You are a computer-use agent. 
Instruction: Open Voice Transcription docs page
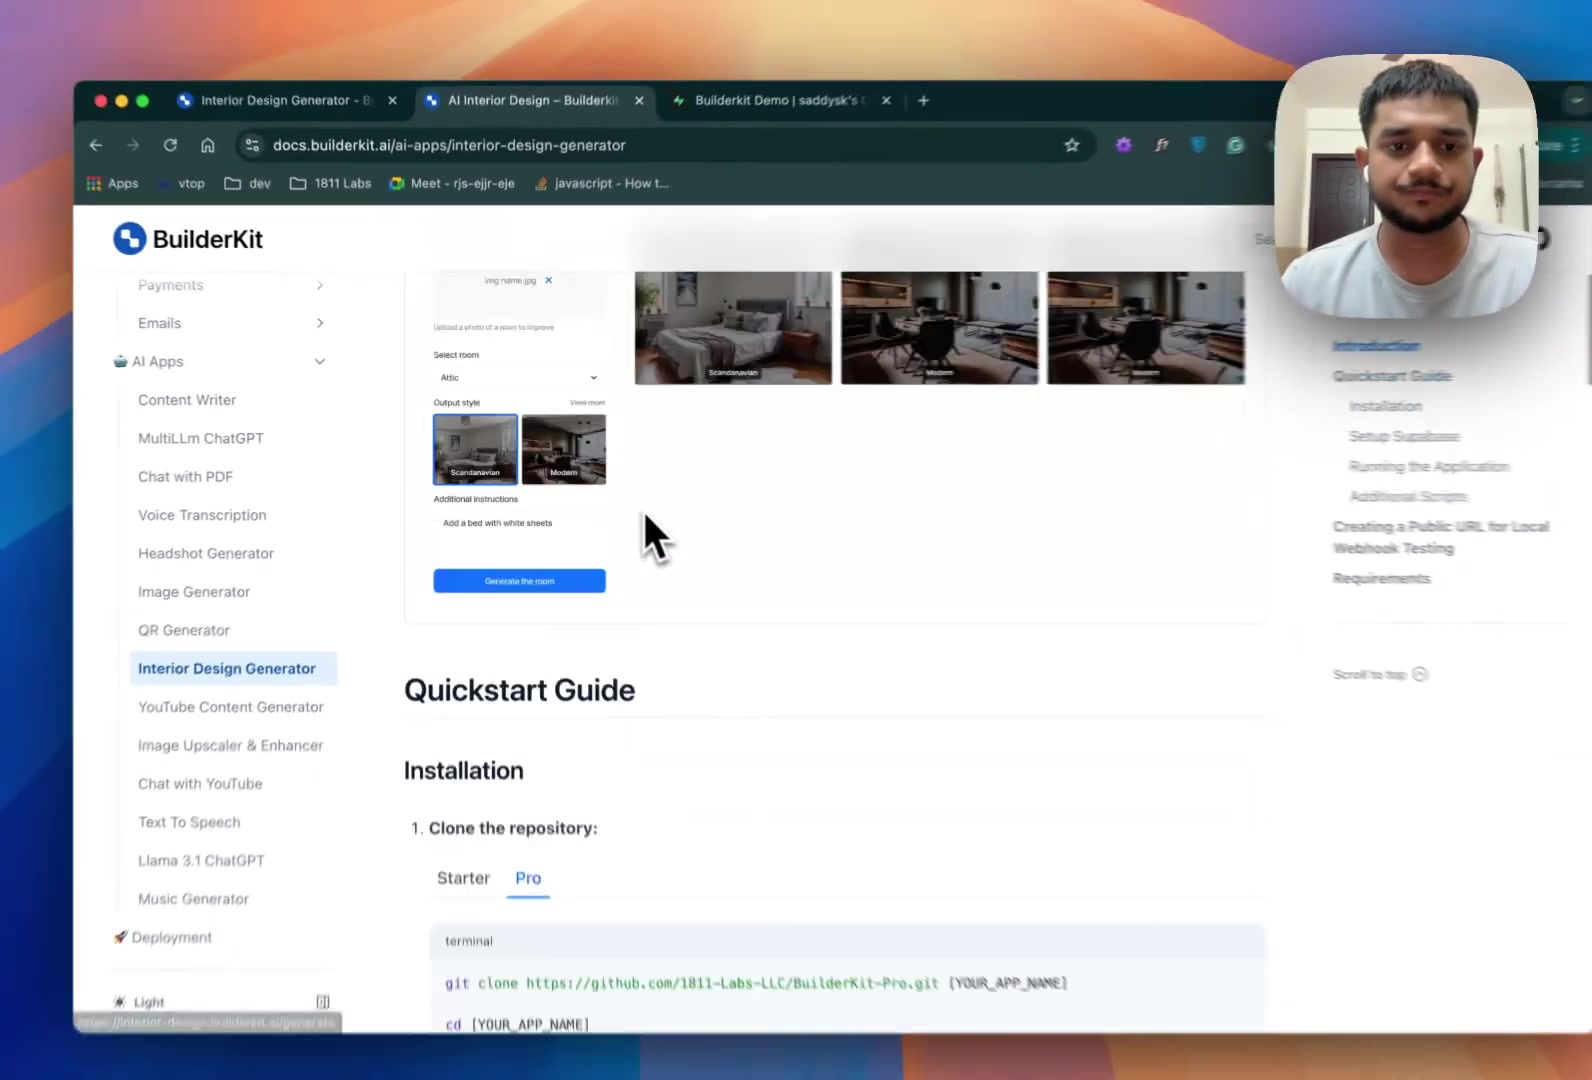point(202,515)
